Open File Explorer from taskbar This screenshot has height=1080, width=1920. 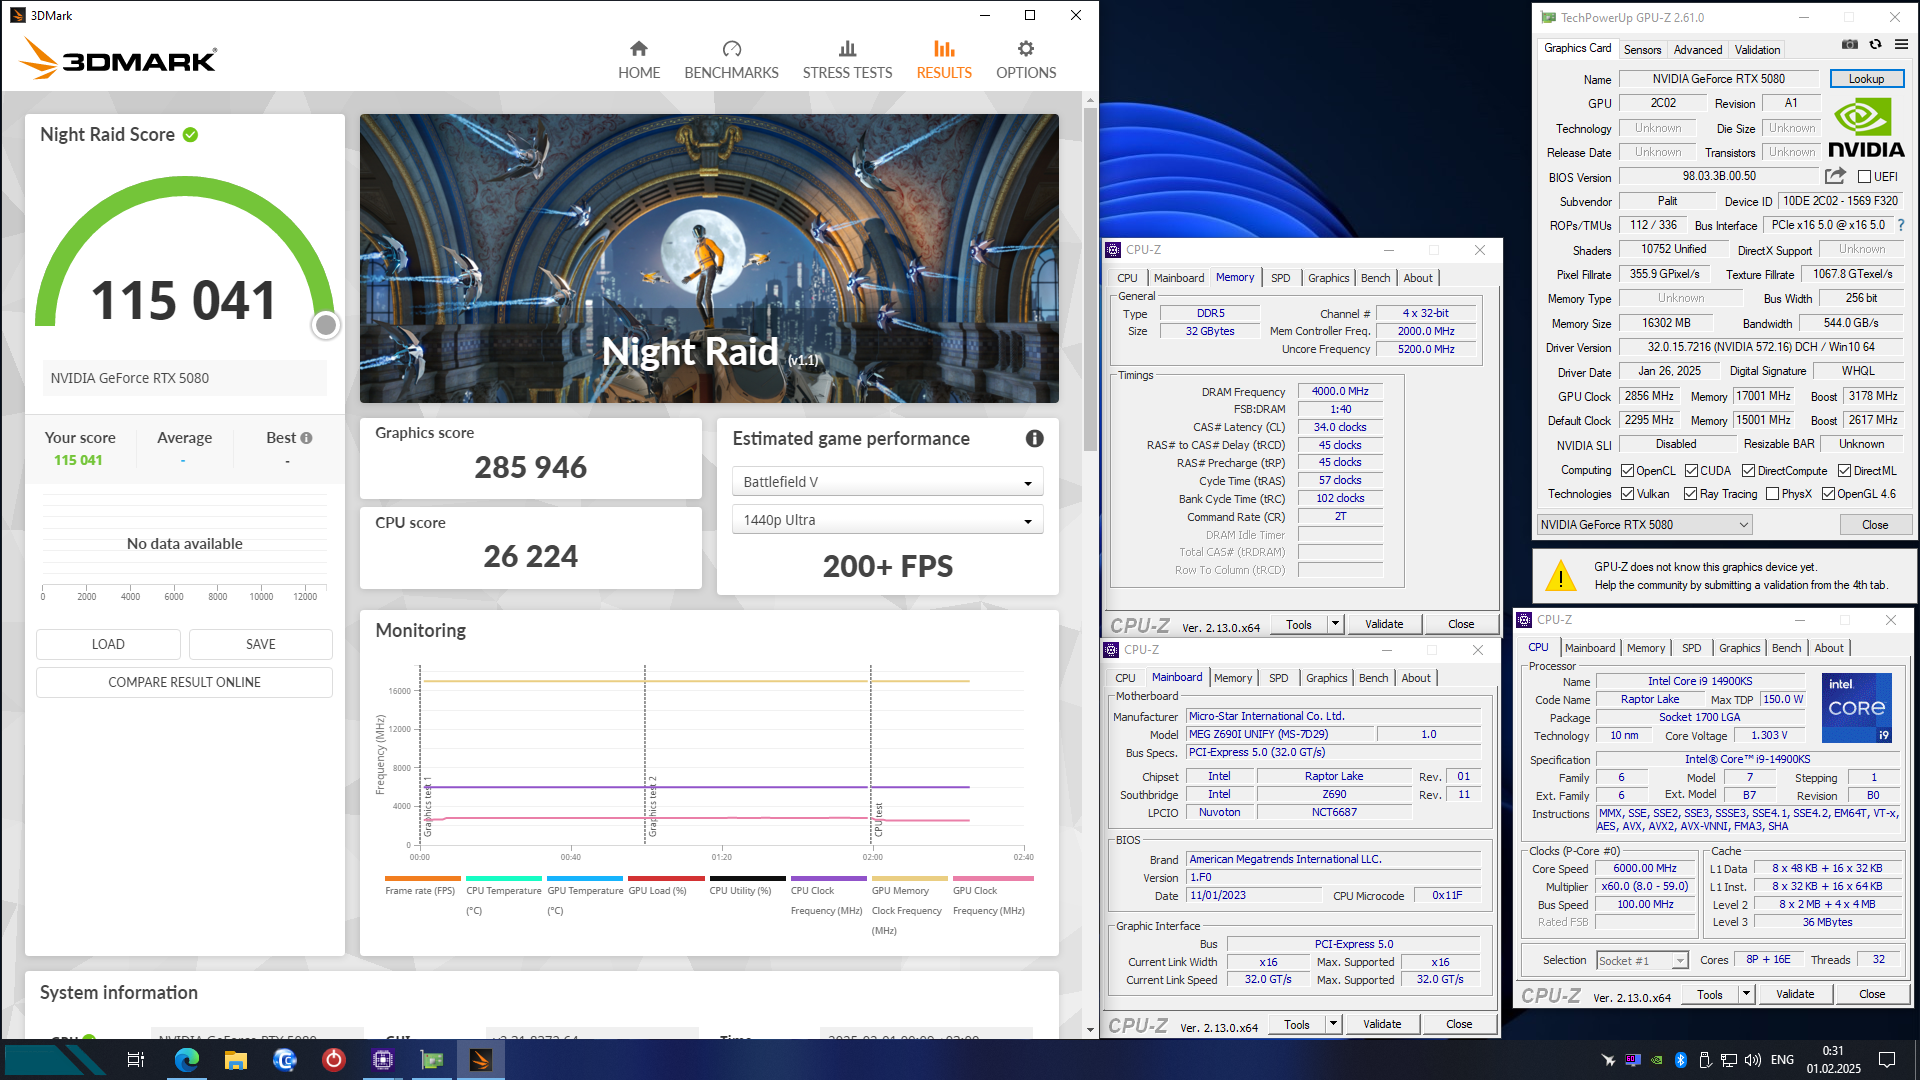pos(236,1060)
